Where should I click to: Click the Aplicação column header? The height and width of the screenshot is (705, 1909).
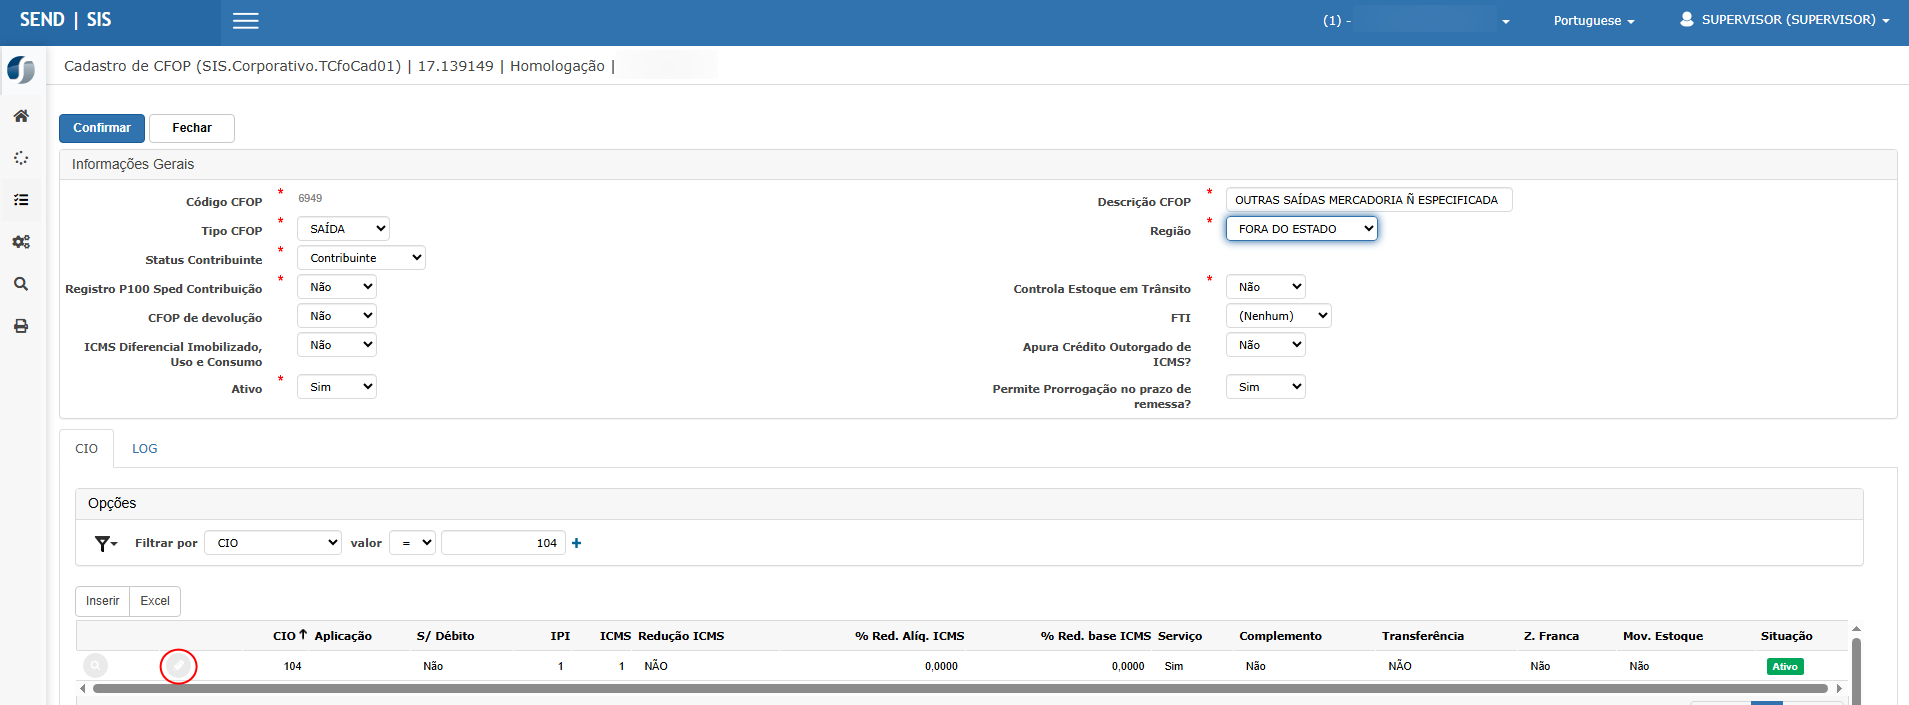point(343,636)
